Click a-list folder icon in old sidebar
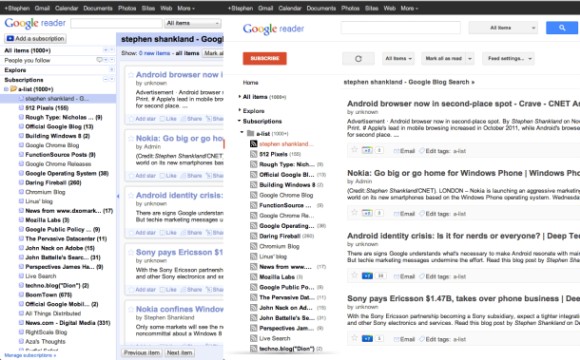The width and height of the screenshot is (580, 360). coord(14,89)
